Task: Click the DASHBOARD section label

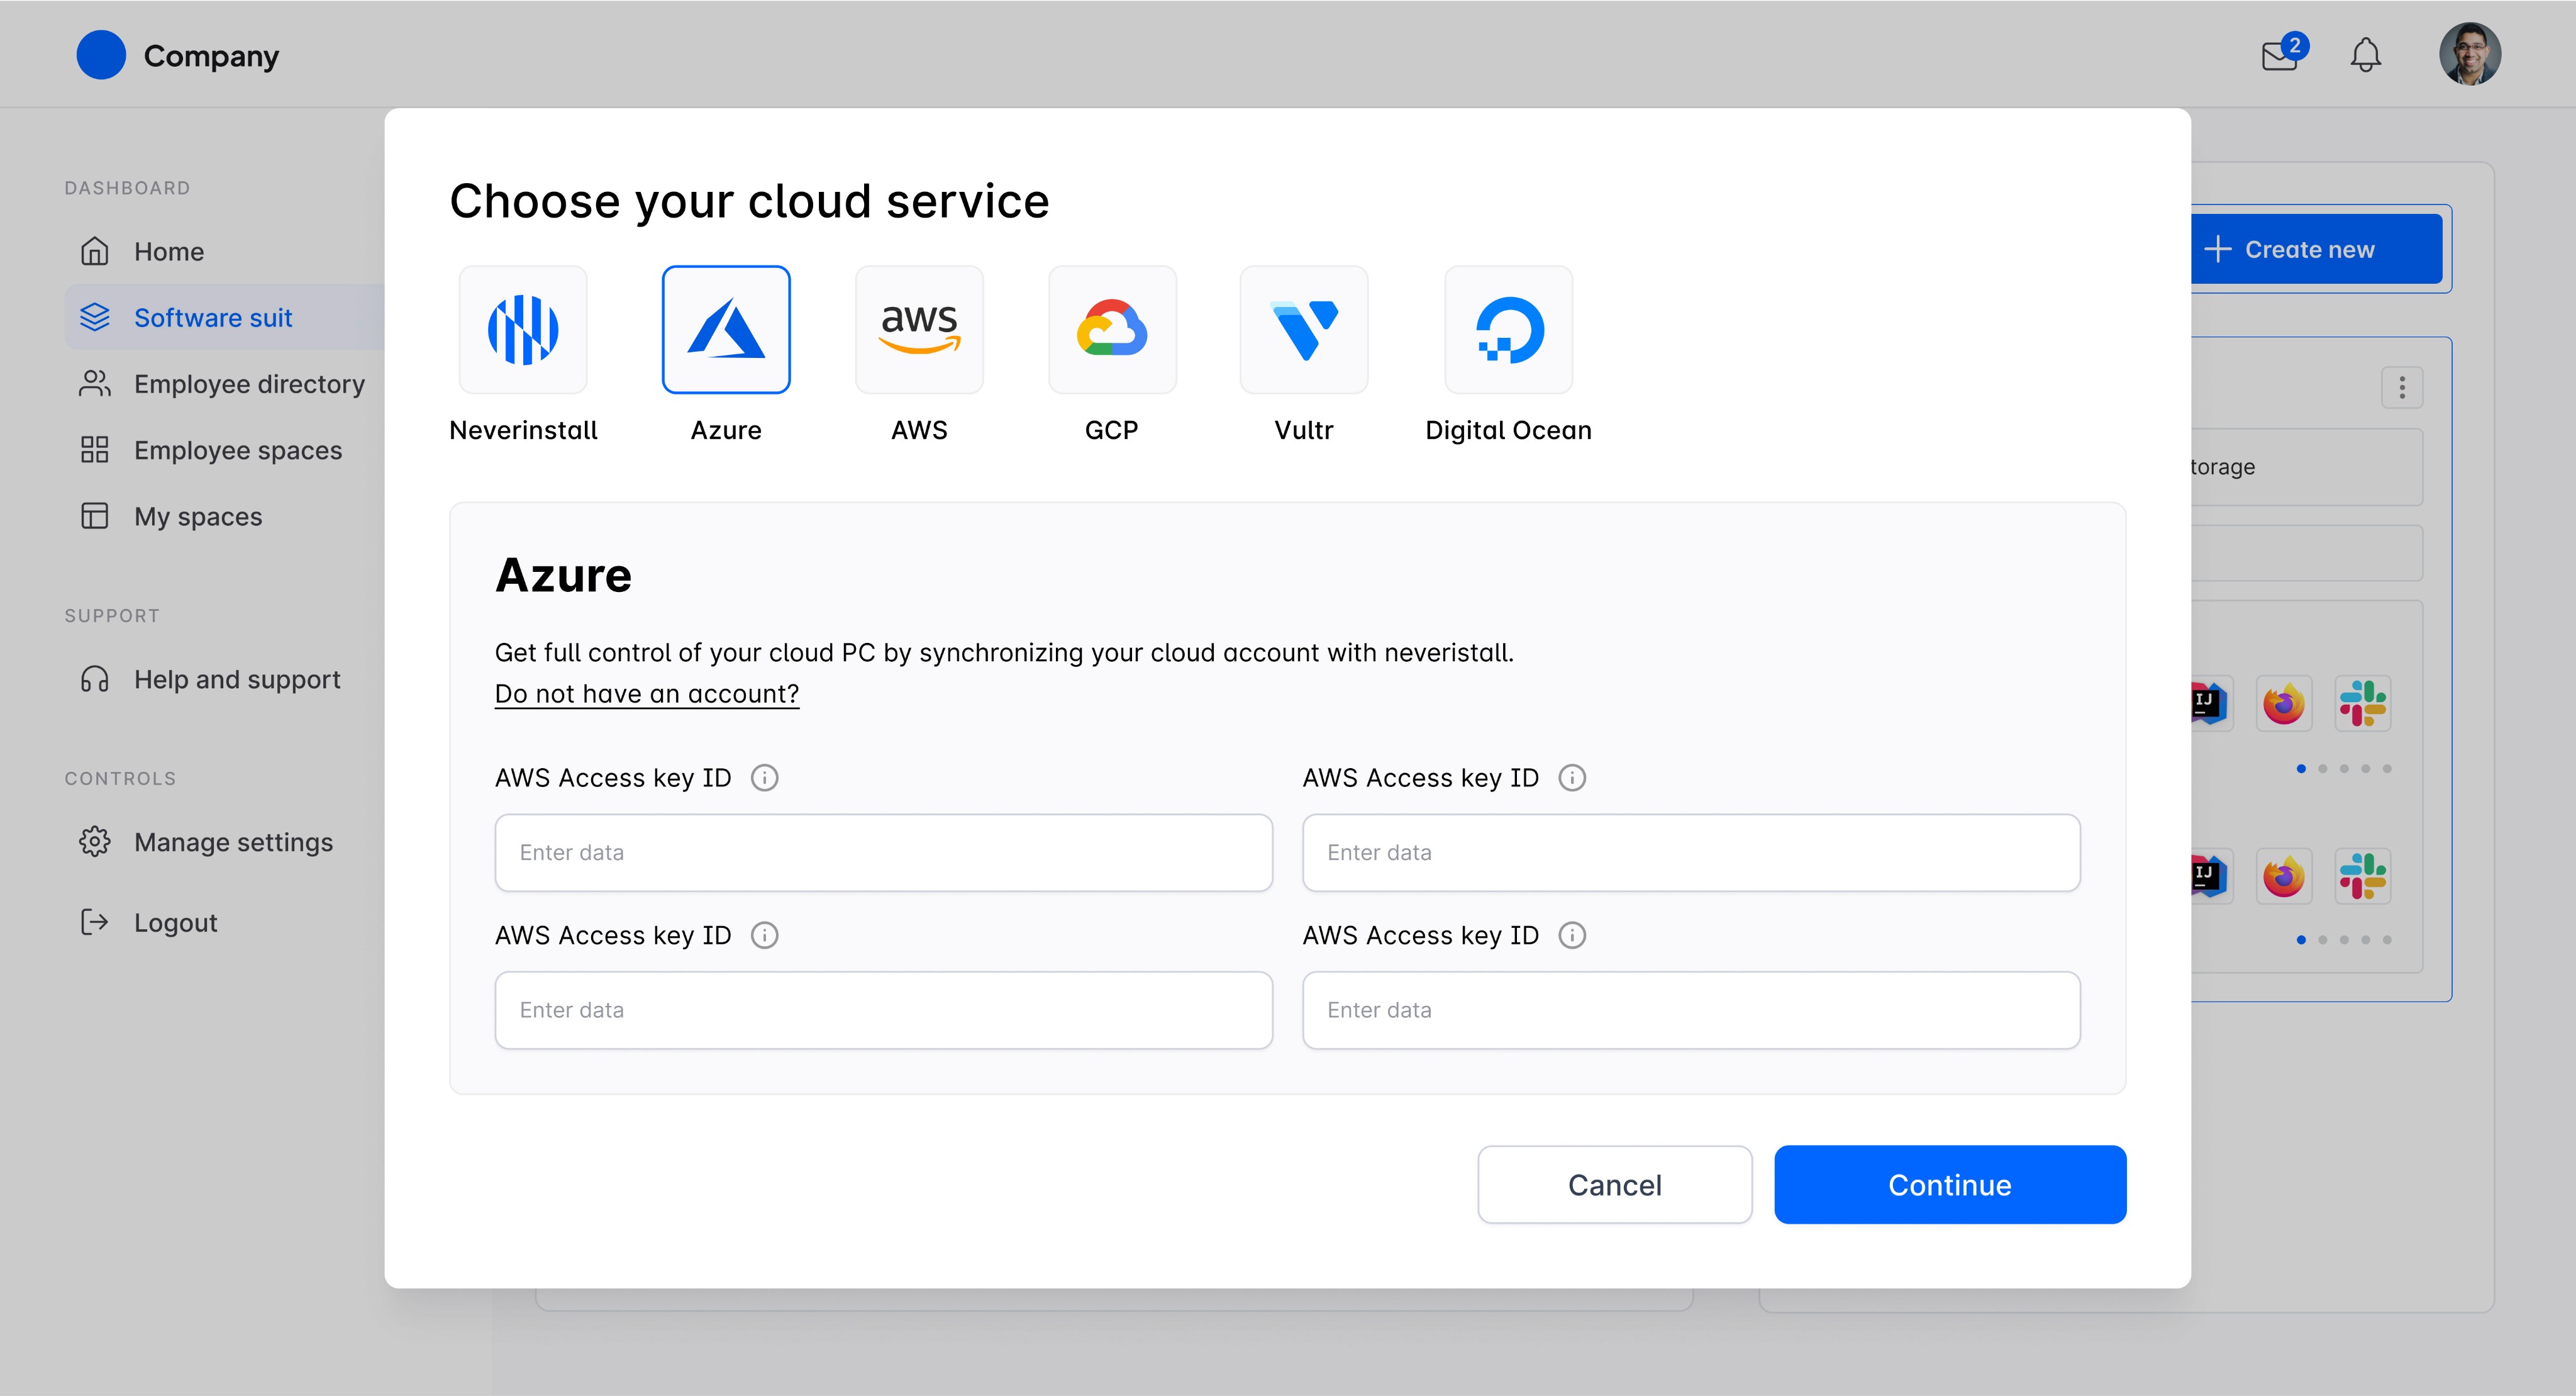Action: pos(127,188)
